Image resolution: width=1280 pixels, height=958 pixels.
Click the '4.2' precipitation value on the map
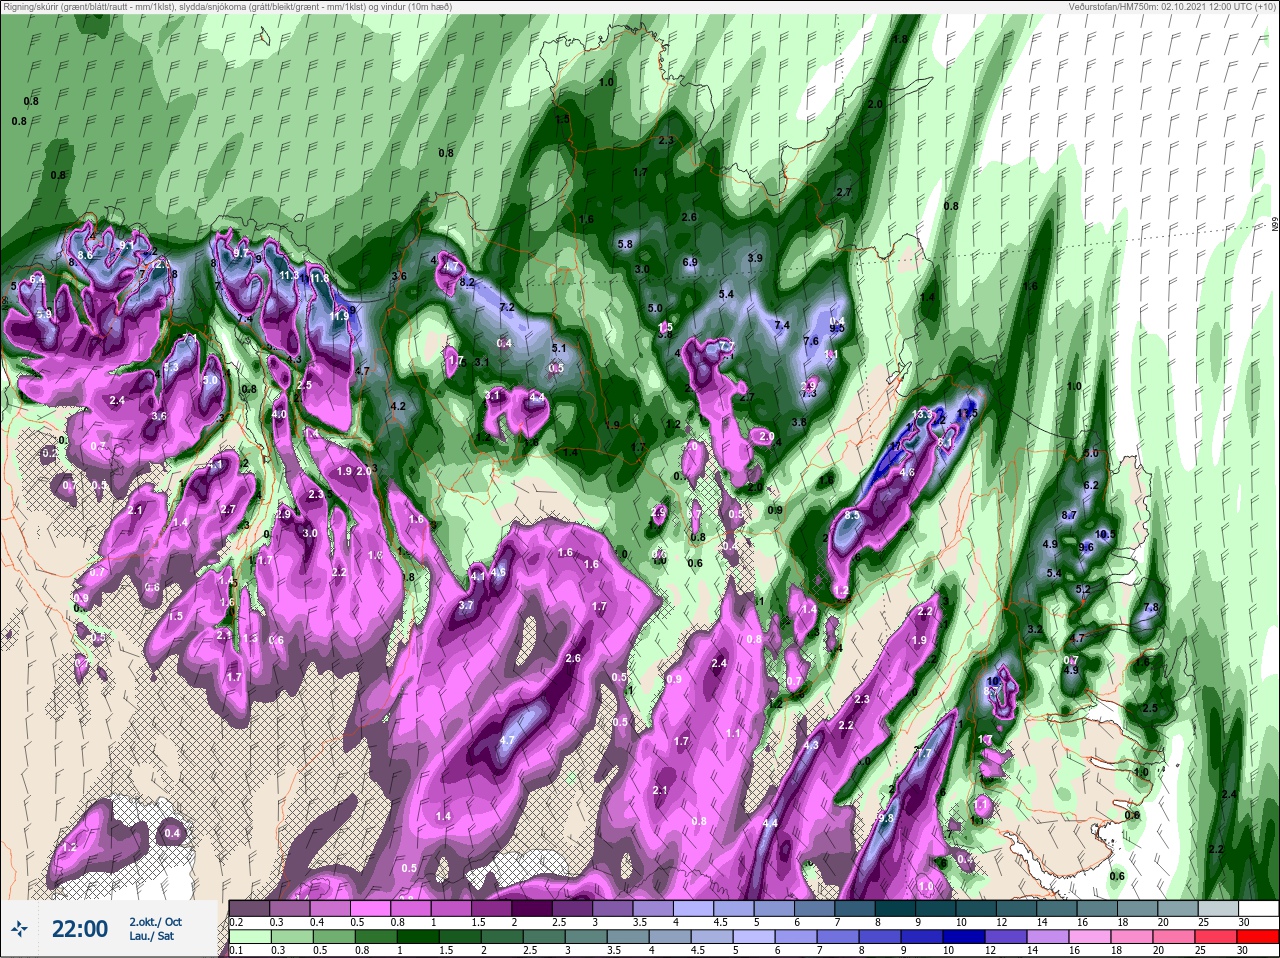coord(398,406)
